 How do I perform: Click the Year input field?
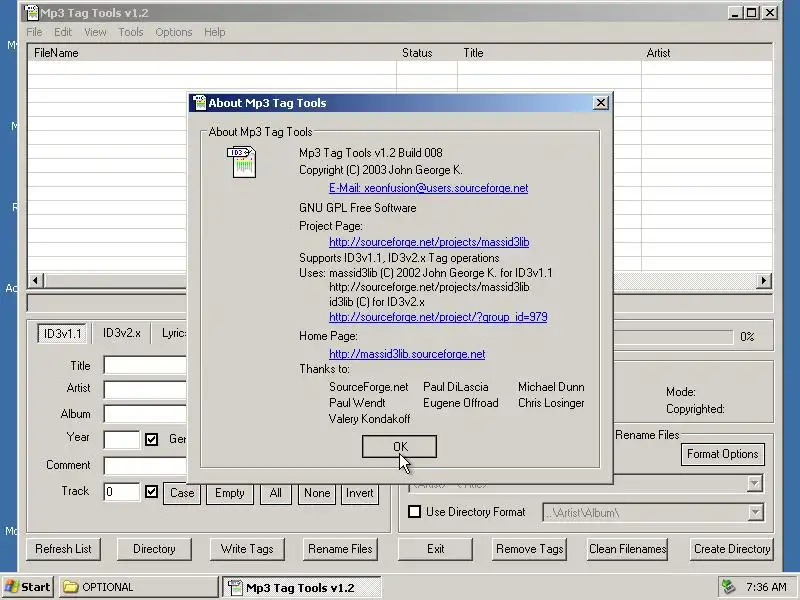(x=121, y=439)
